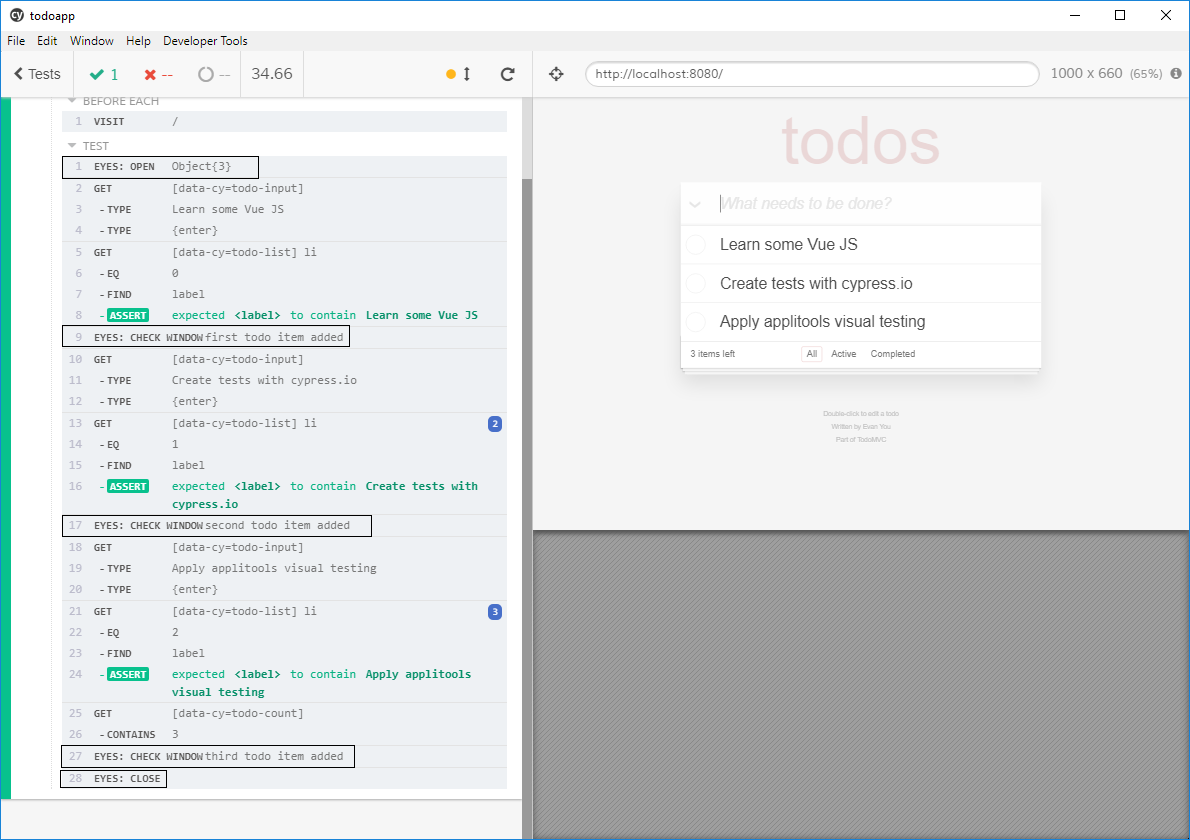Click the blue badge numbered 3
Image resolution: width=1190 pixels, height=840 pixels.
coord(495,612)
